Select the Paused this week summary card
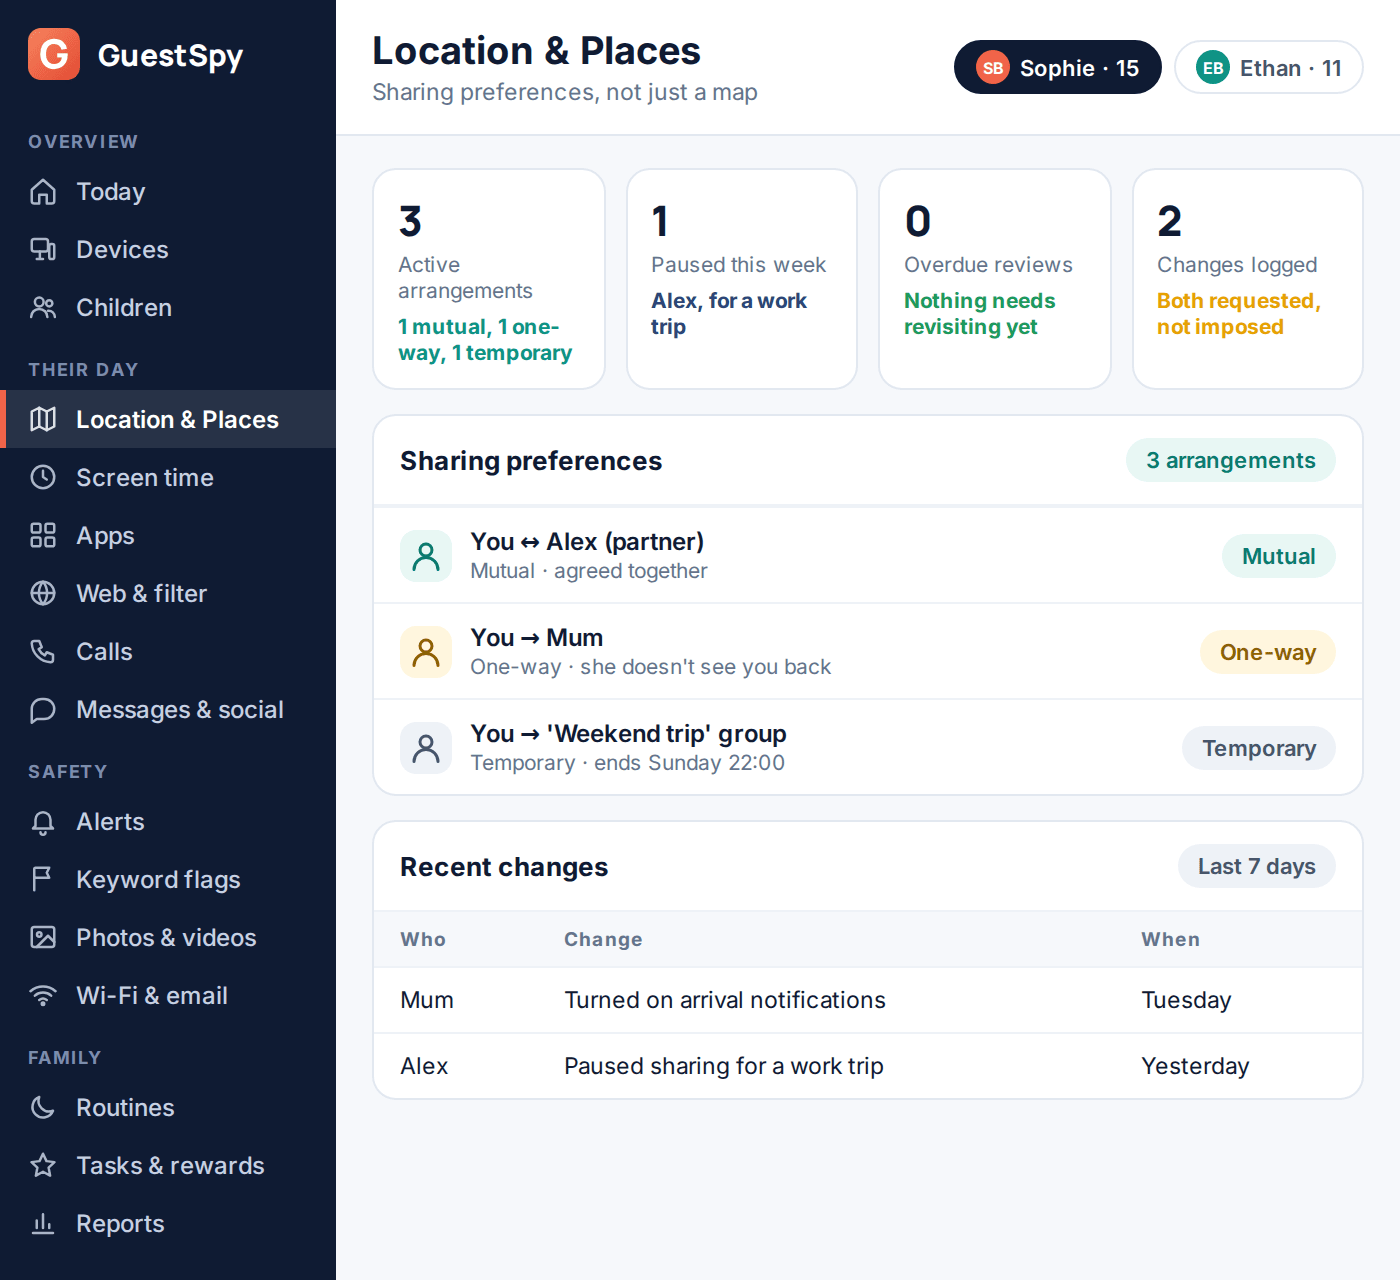The width and height of the screenshot is (1400, 1280). coord(742,279)
